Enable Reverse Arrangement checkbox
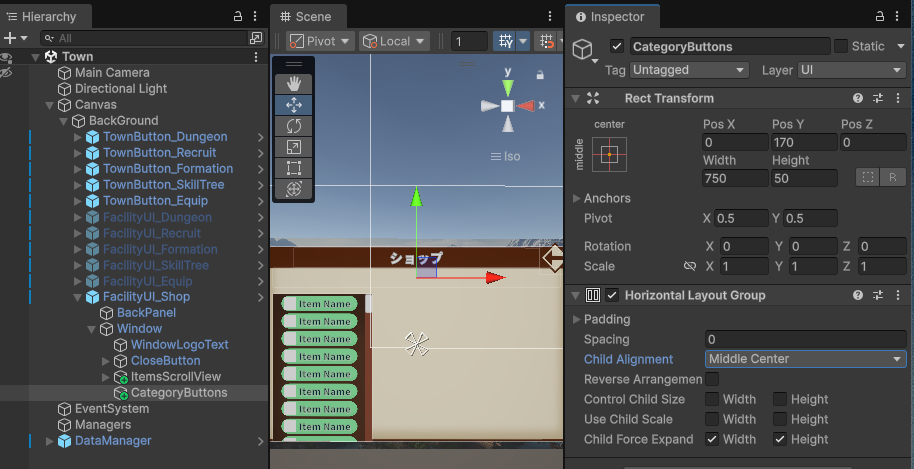The height and width of the screenshot is (469, 914). click(712, 379)
